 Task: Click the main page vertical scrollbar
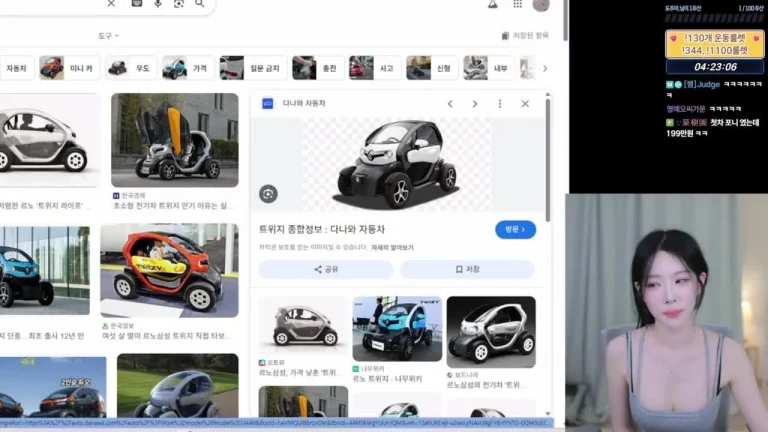[x=566, y=21]
